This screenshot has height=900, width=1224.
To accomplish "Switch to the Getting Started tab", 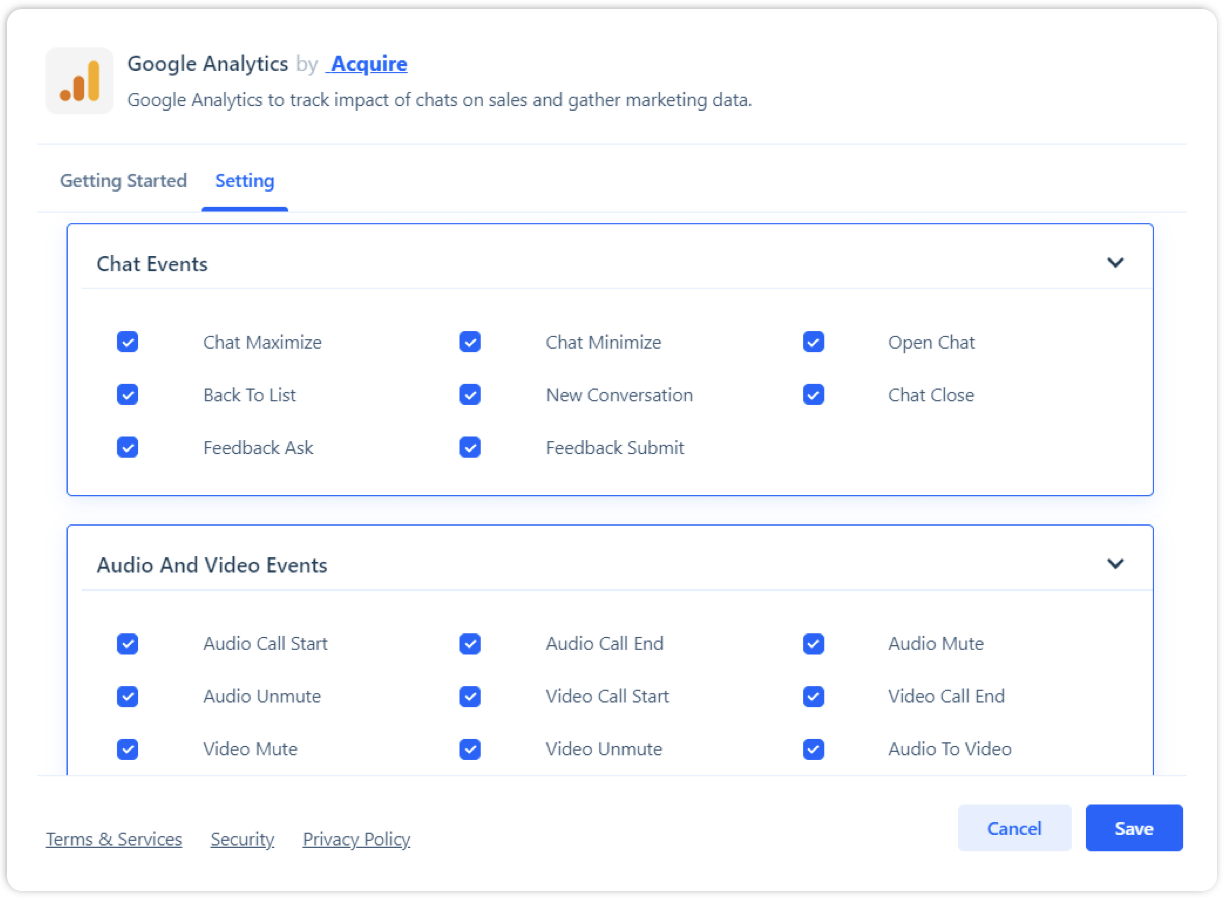I will 123,181.
